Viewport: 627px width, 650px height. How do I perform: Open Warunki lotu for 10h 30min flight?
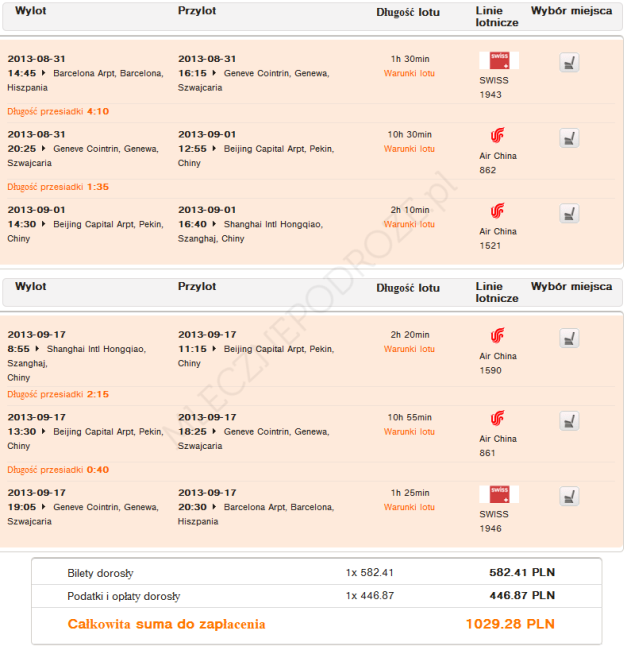[x=409, y=149]
